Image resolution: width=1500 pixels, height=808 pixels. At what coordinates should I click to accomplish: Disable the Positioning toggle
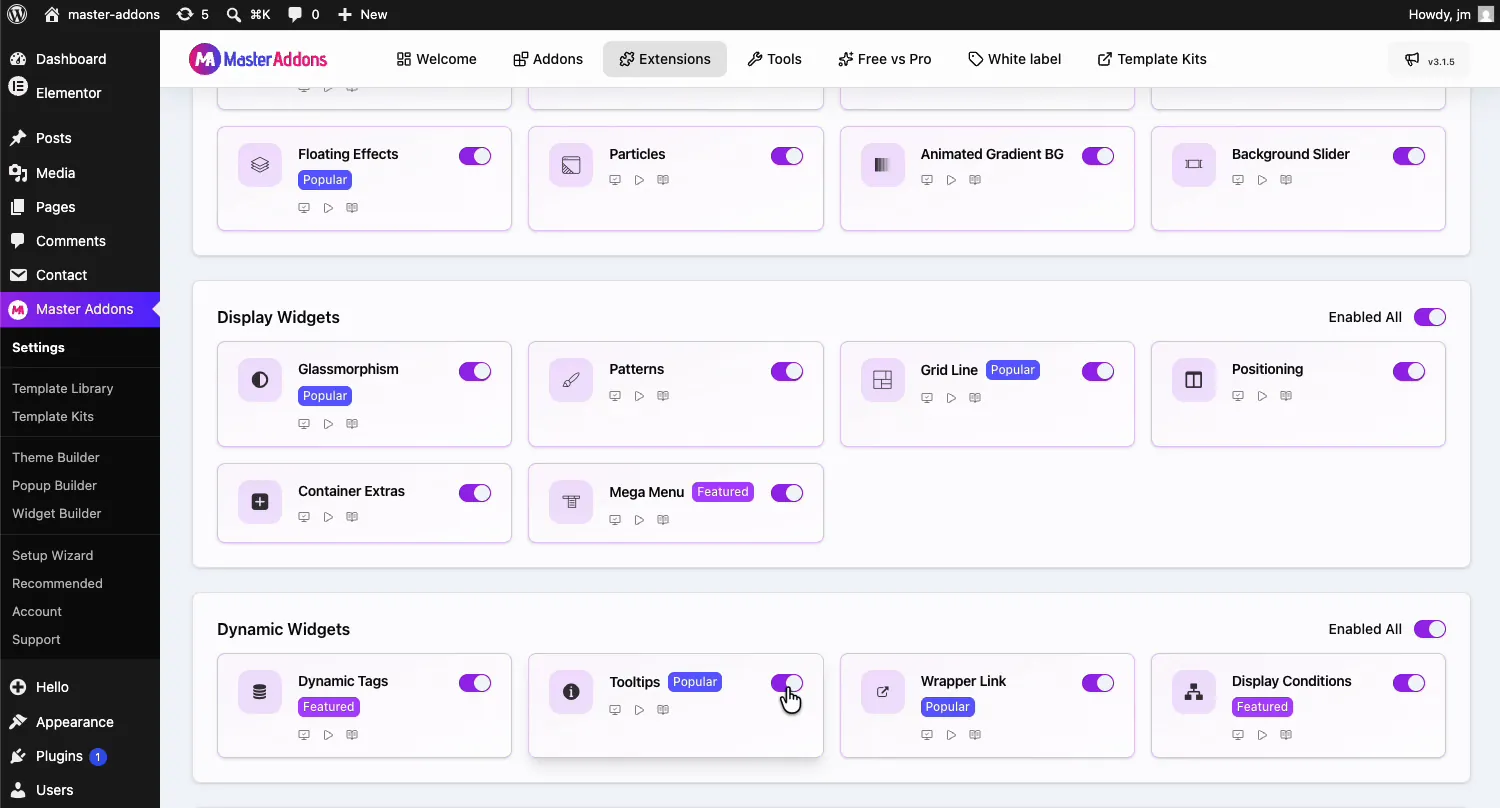[x=1409, y=371]
